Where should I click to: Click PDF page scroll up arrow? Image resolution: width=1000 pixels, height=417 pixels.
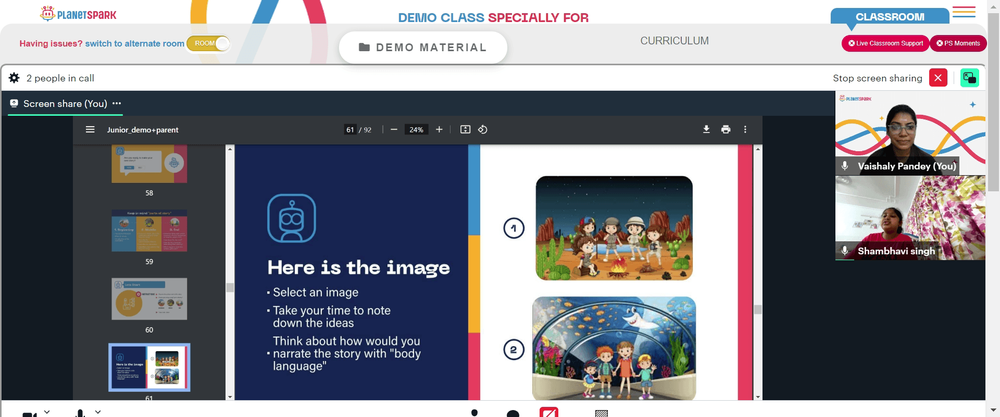click(758, 149)
